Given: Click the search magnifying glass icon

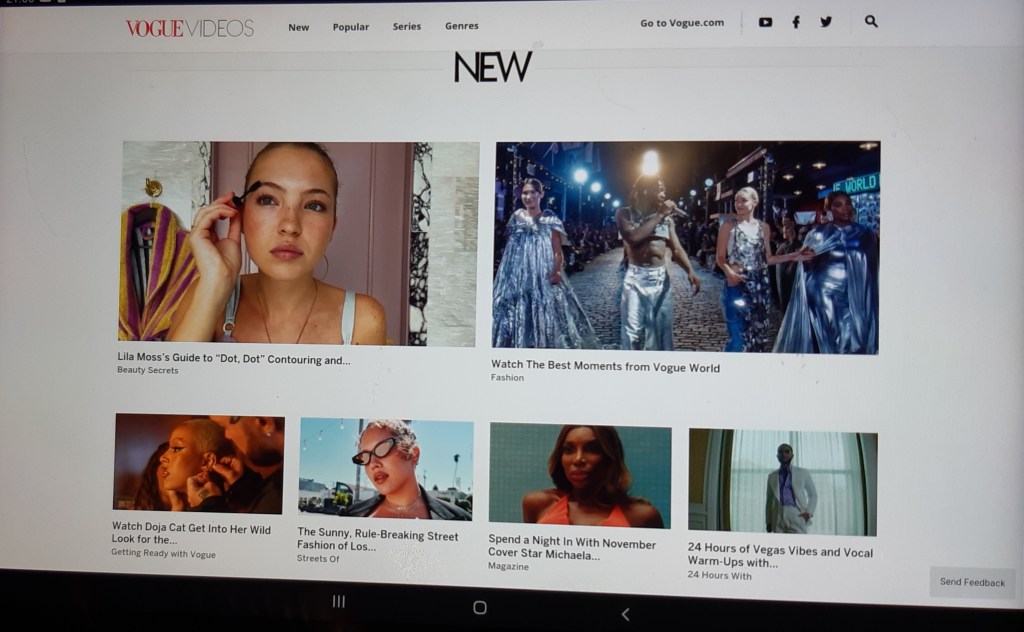Looking at the screenshot, I should coord(871,21).
